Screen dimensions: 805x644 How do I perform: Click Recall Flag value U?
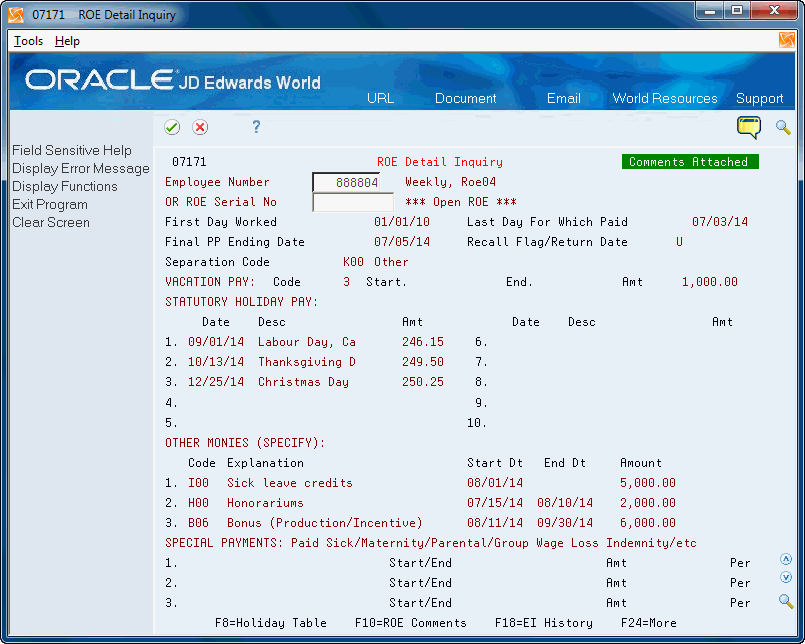[679, 242]
